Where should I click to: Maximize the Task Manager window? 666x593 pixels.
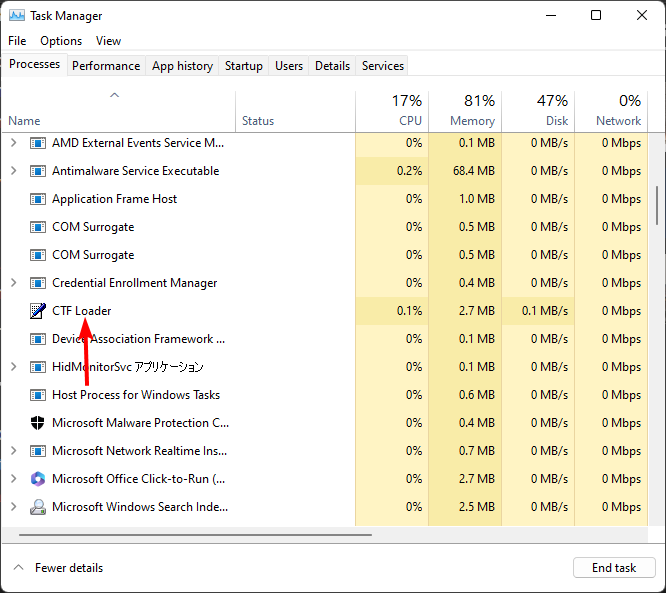coord(596,16)
